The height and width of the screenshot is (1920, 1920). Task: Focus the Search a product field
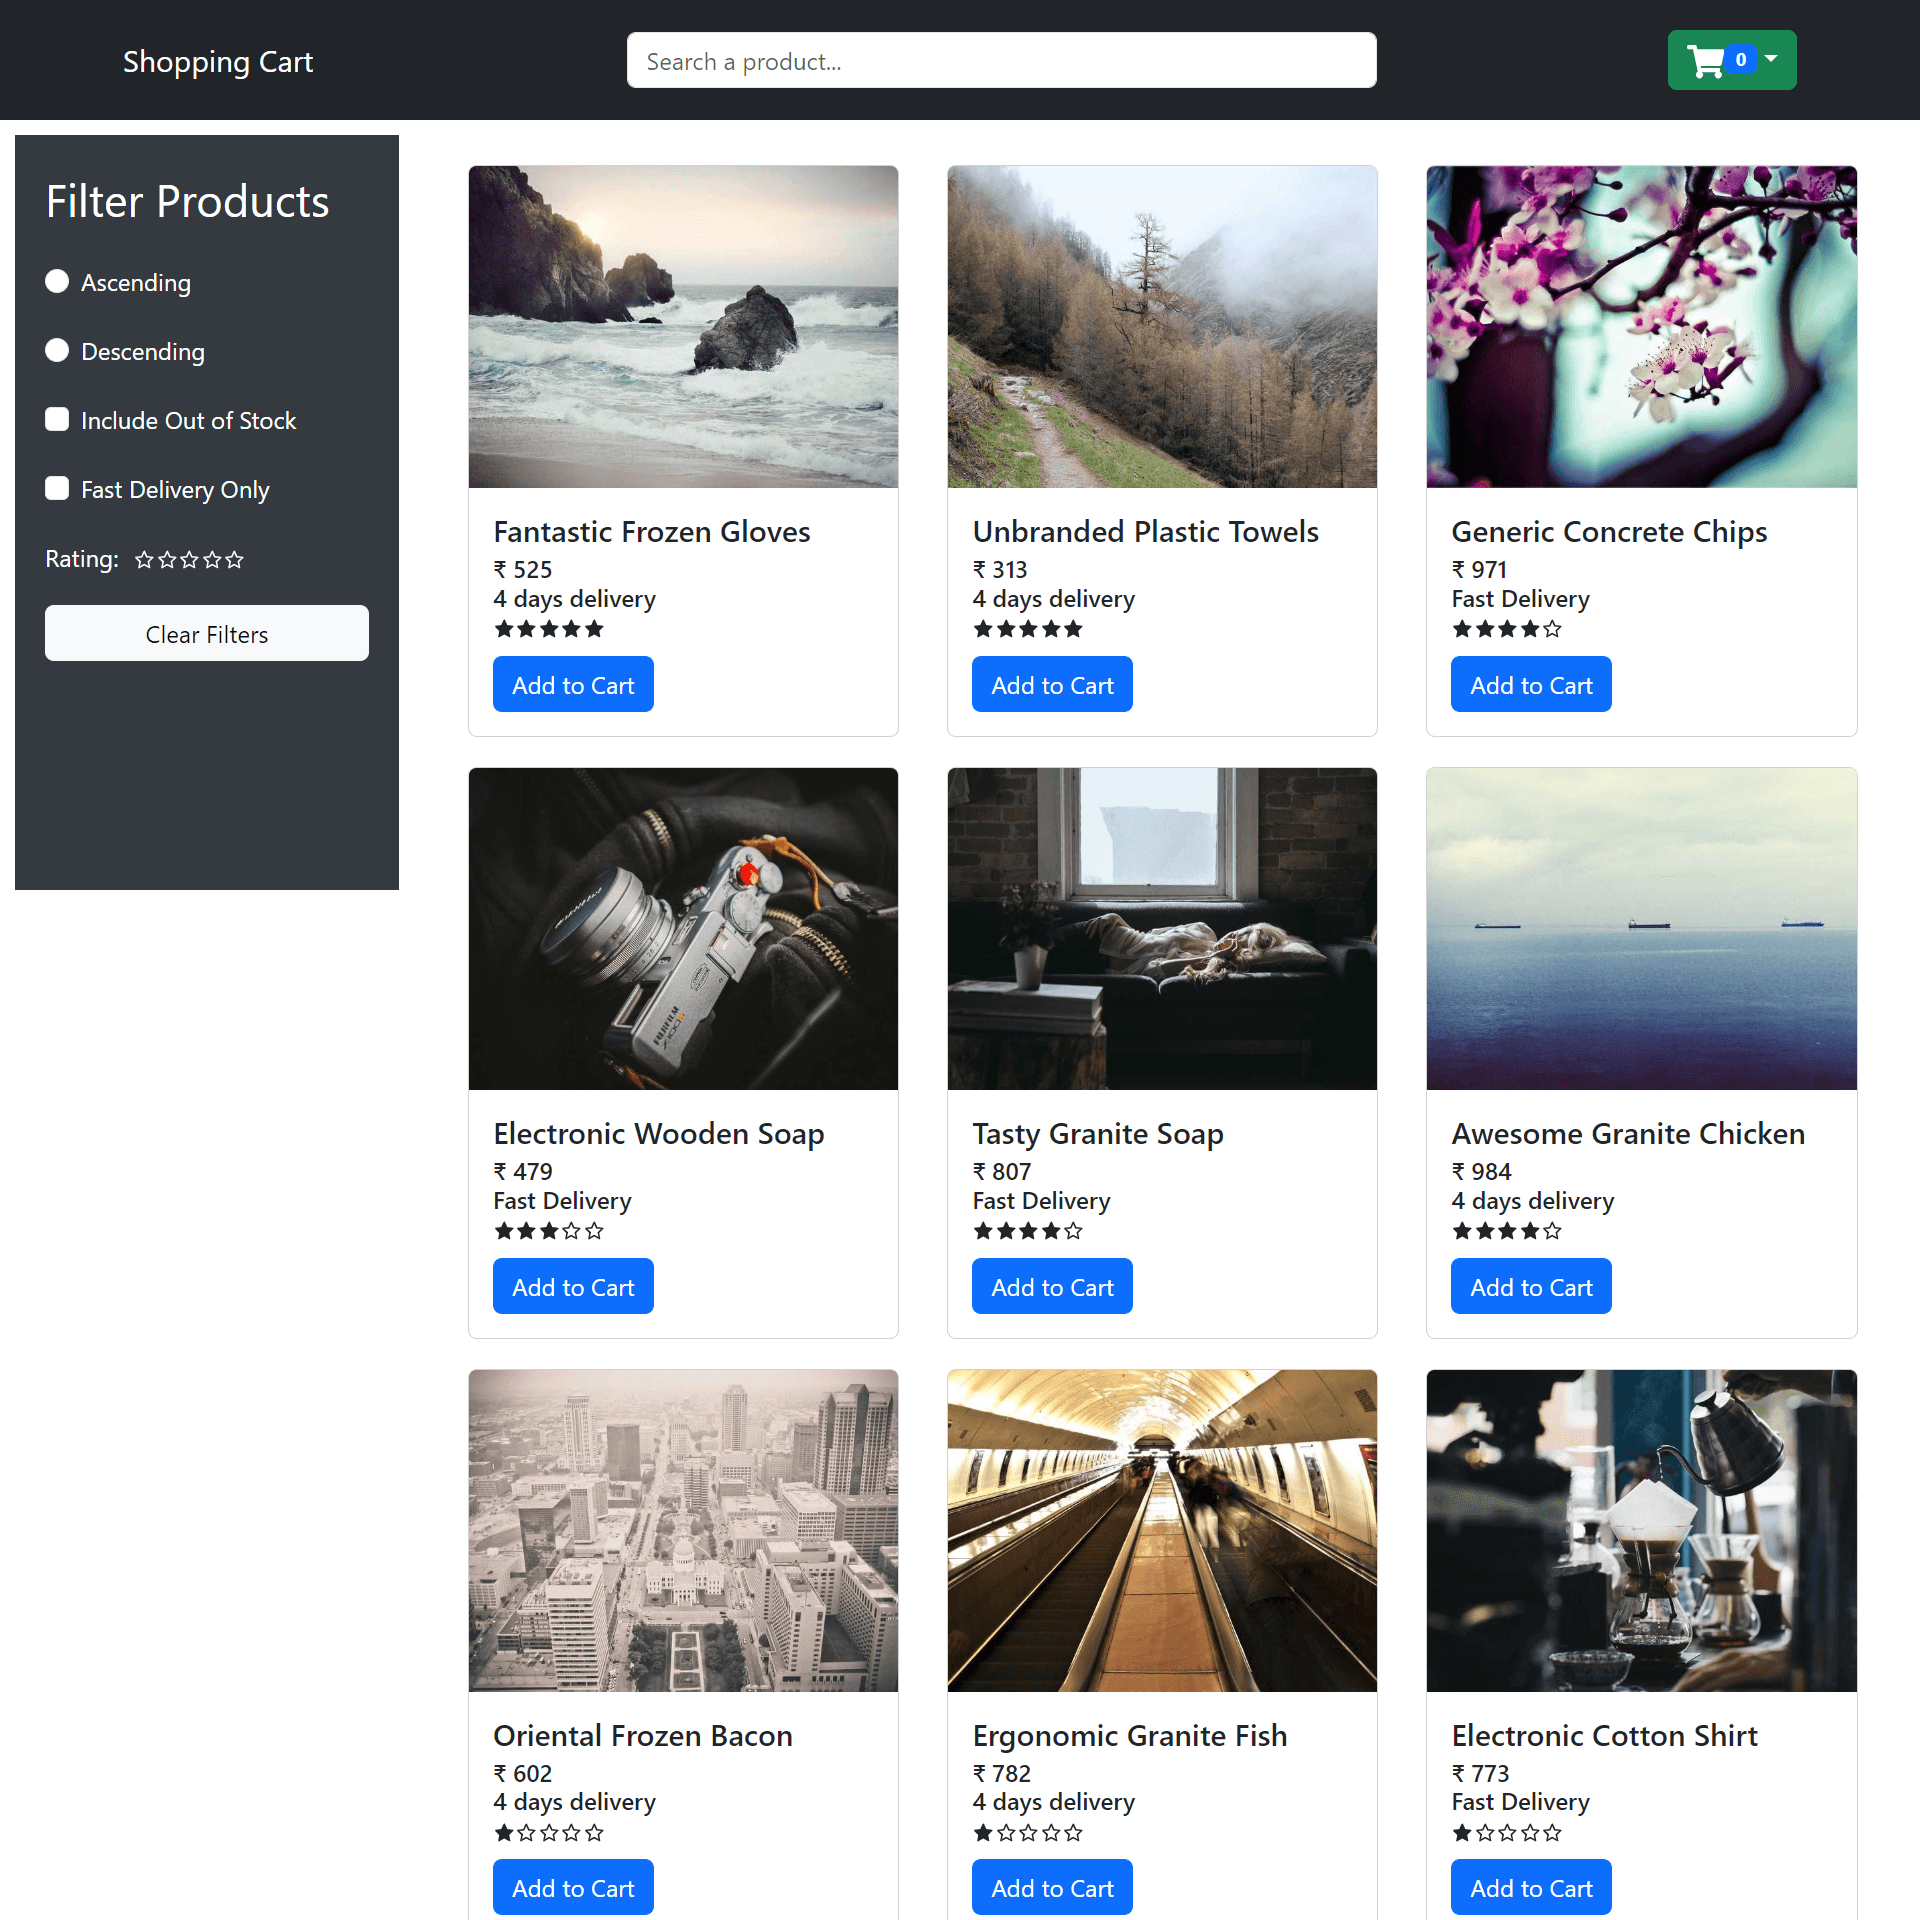click(x=1001, y=61)
